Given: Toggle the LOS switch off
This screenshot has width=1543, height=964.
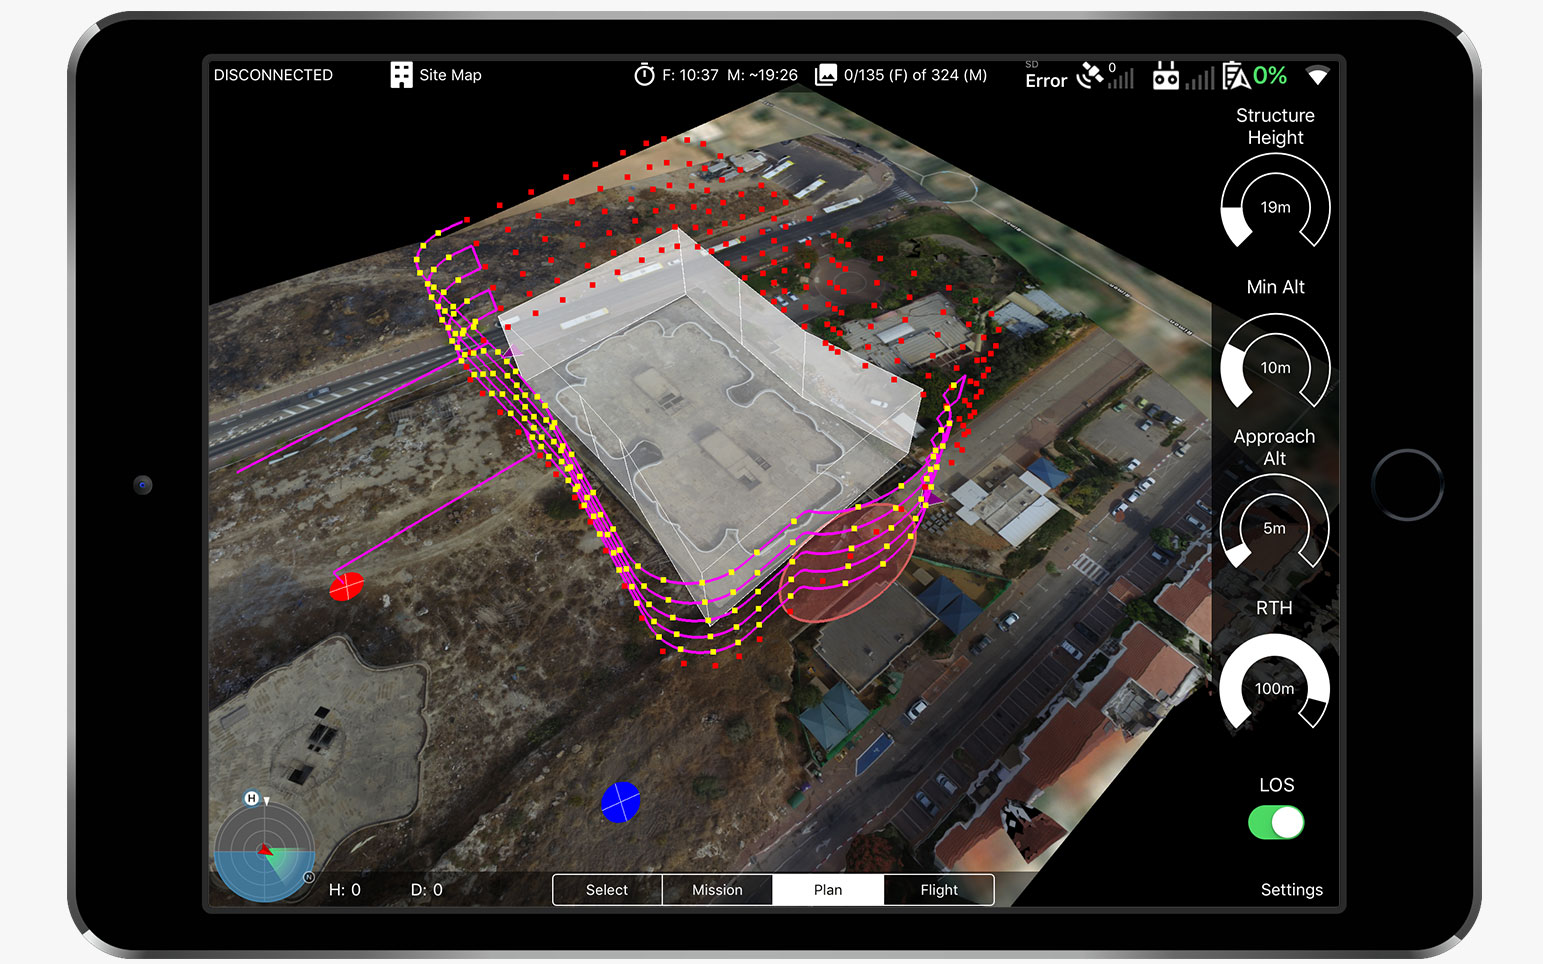Looking at the screenshot, I should (1276, 822).
